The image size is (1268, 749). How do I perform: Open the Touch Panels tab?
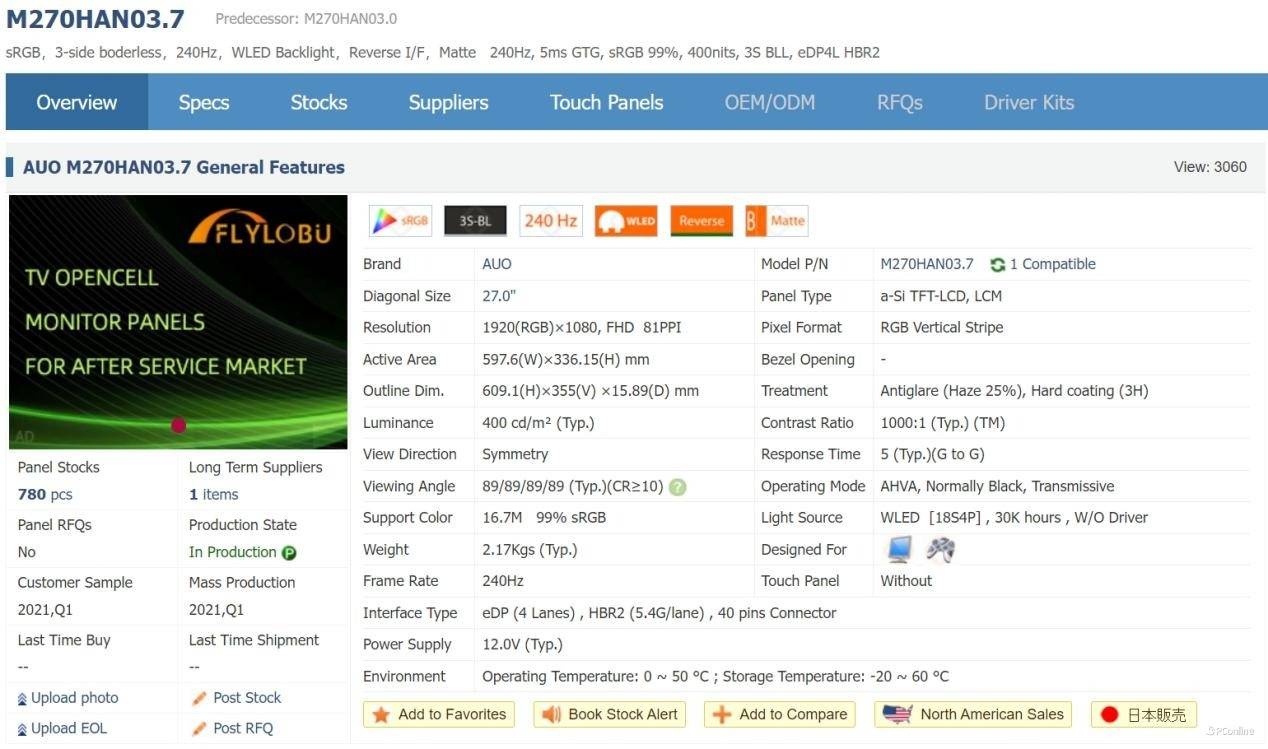coord(606,102)
